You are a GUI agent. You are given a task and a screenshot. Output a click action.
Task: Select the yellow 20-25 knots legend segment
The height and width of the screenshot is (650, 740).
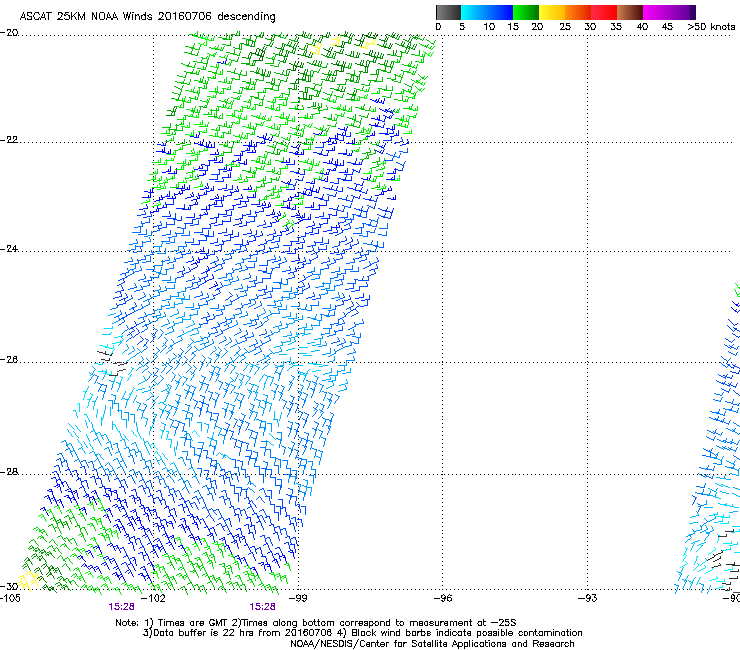pyautogui.click(x=552, y=12)
